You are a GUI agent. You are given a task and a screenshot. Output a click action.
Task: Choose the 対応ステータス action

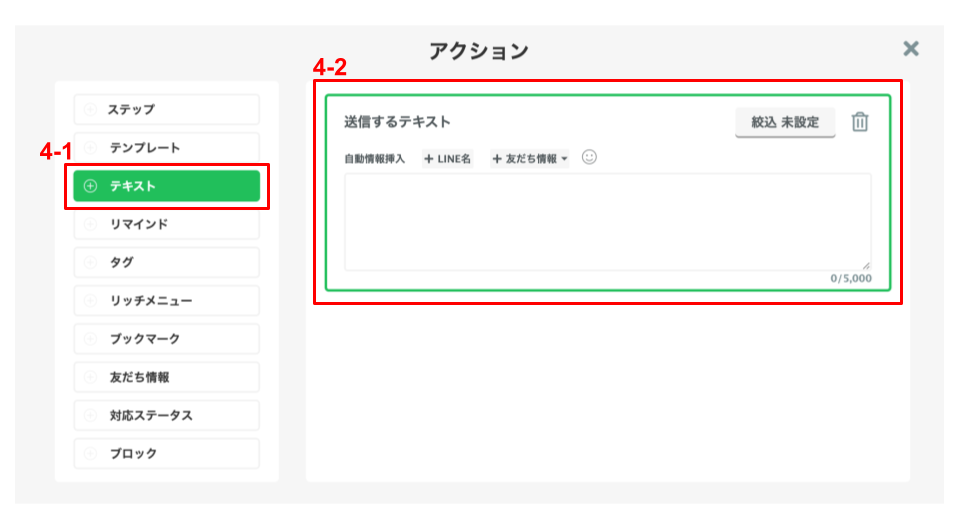click(166, 415)
